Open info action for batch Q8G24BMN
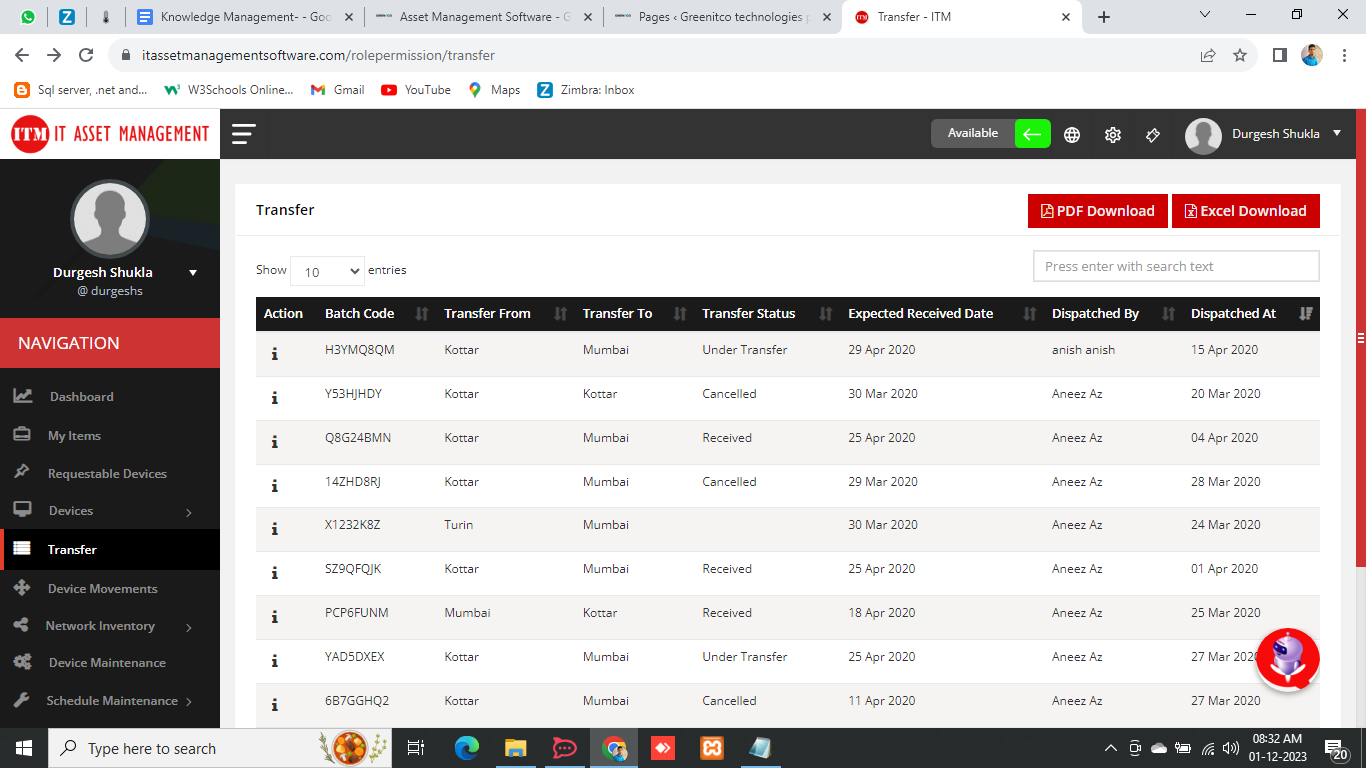The height and width of the screenshot is (768, 1366). point(274,442)
